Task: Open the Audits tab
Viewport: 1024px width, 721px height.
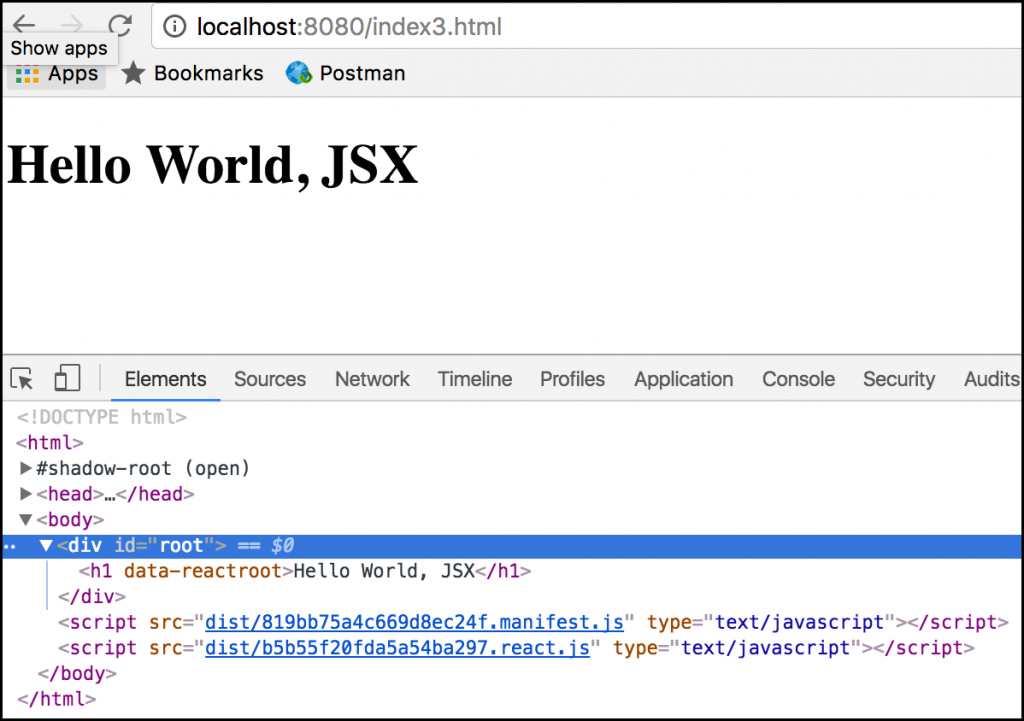Action: [x=991, y=379]
